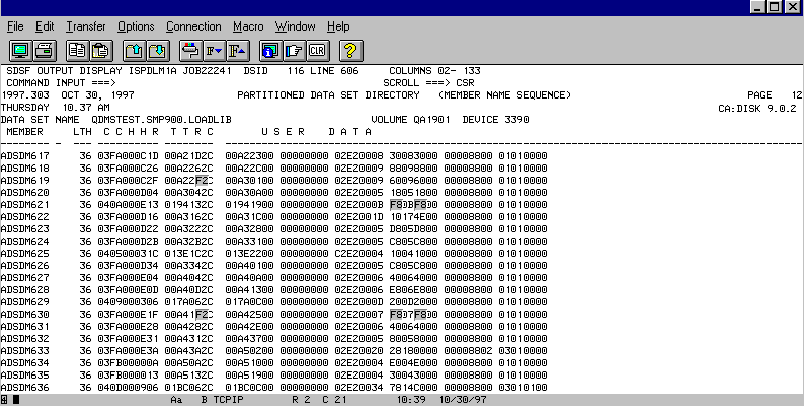Viewport: 804px width, 406px height.
Task: Select member row ADSDM629
Action: coord(274,301)
